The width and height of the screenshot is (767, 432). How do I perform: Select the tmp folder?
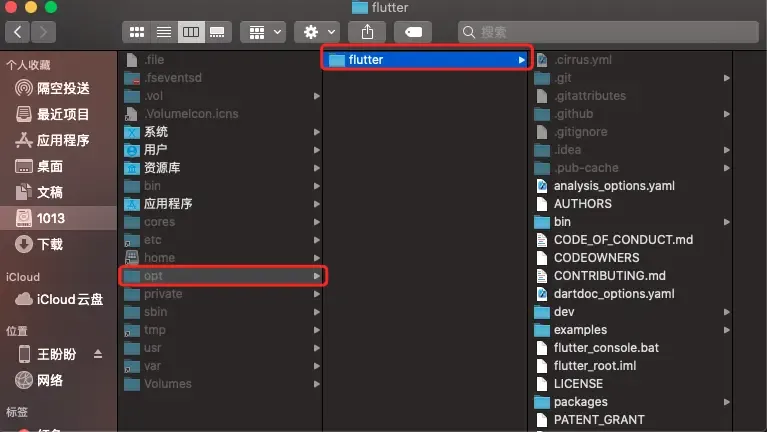coord(220,330)
